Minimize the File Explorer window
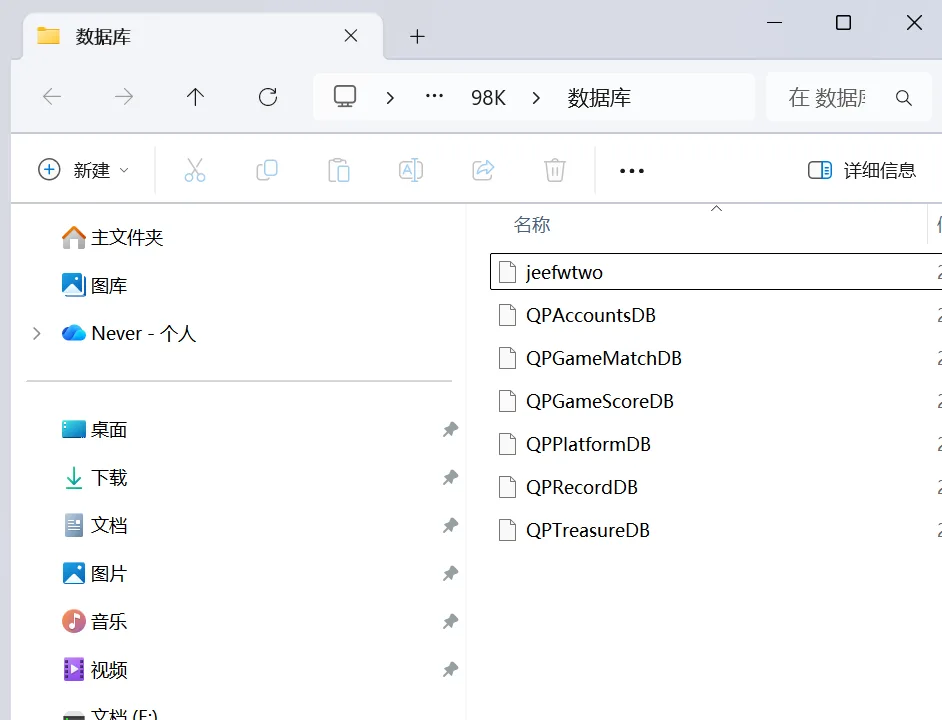 pyautogui.click(x=774, y=23)
